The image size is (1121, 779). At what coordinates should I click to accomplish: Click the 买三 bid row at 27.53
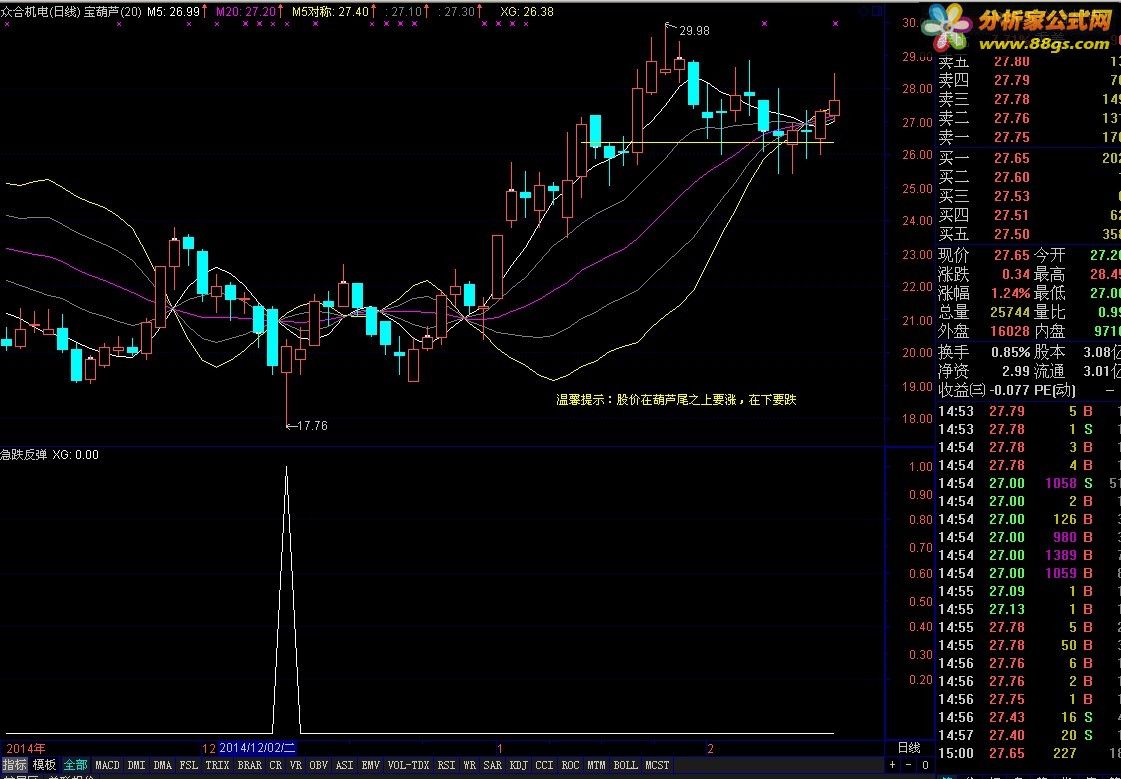pyautogui.click(x=1028, y=196)
